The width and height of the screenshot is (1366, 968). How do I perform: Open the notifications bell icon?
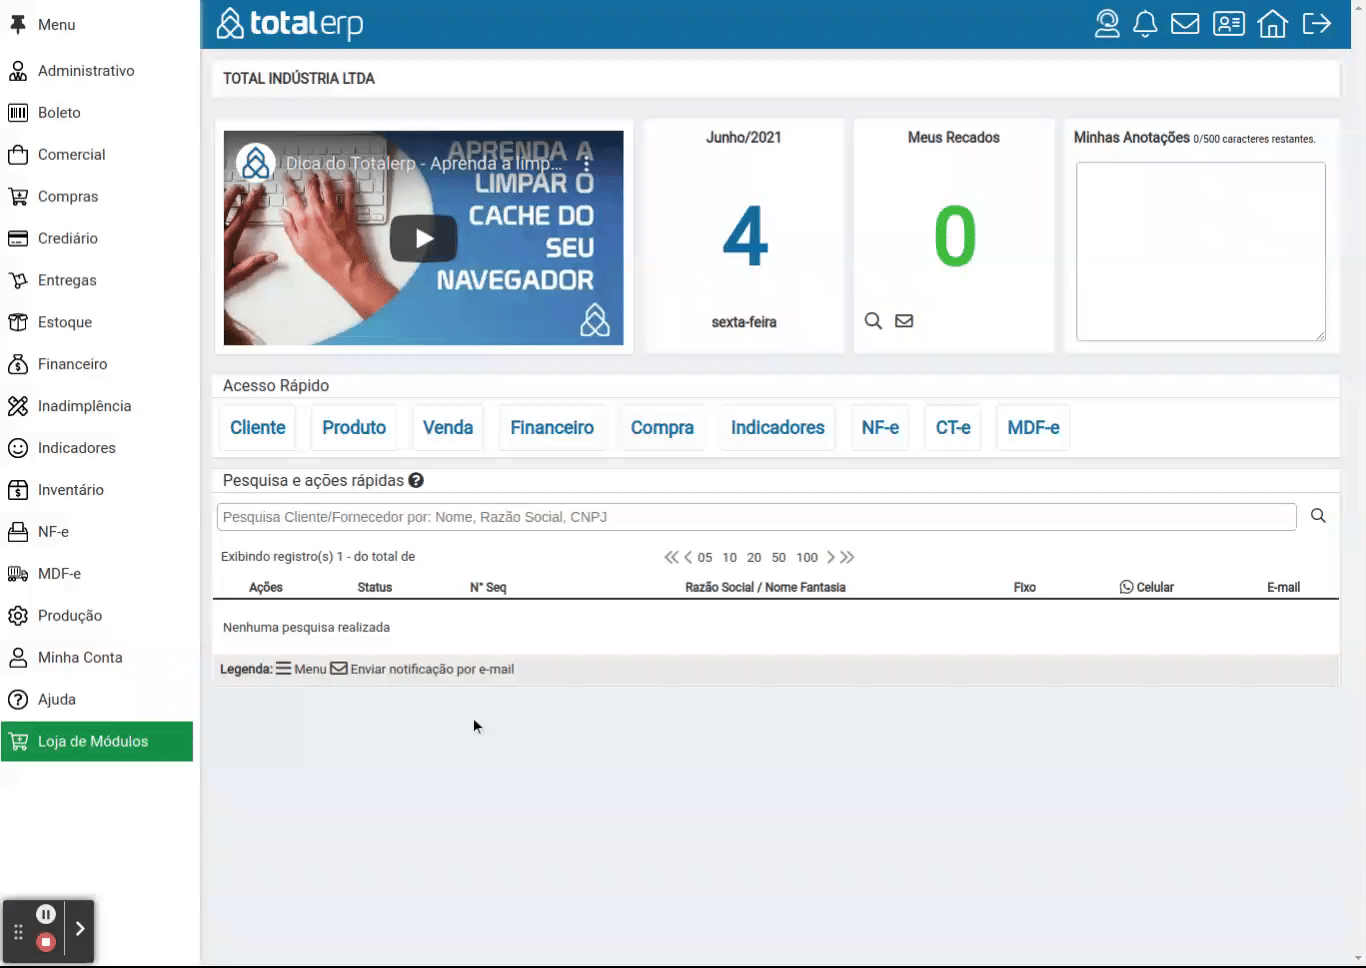[x=1145, y=24]
